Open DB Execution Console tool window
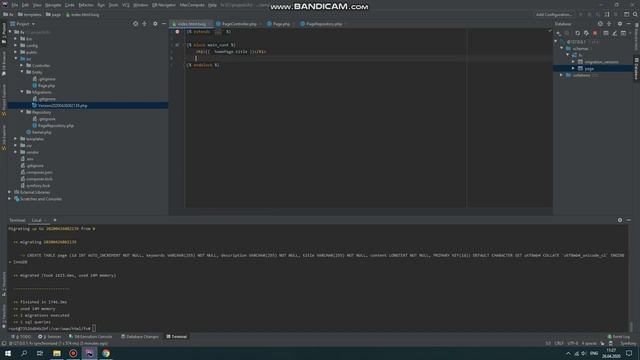The image size is (640, 360). [x=91, y=337]
